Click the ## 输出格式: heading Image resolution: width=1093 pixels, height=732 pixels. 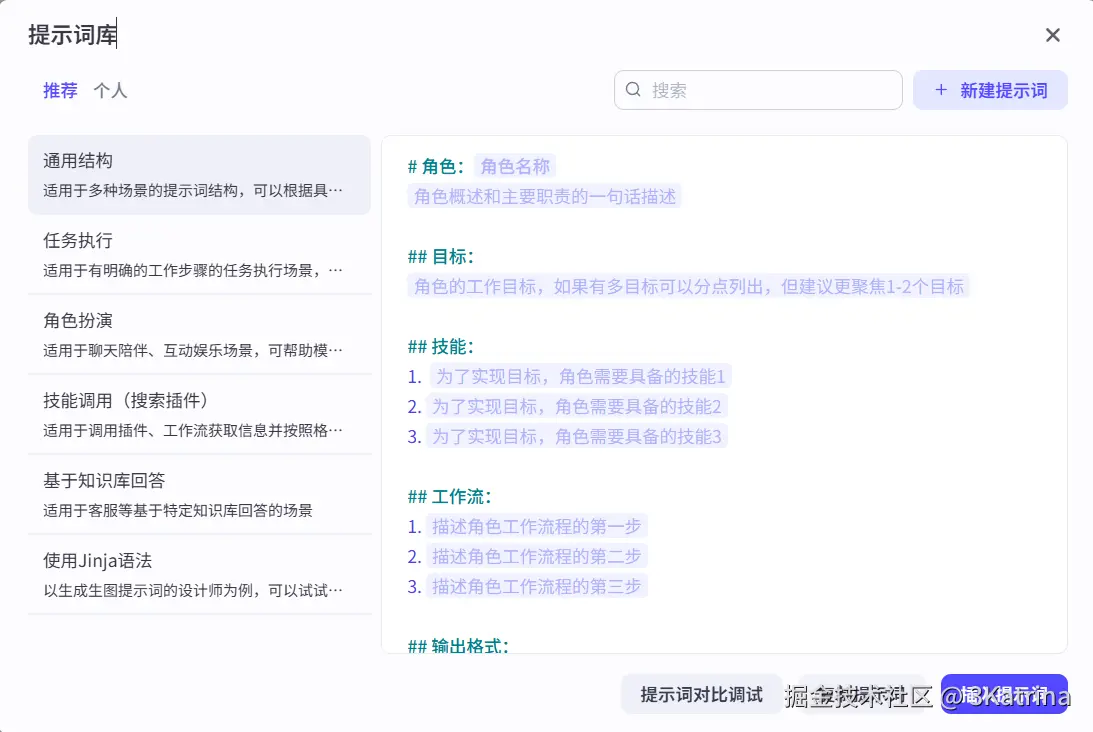click(458, 646)
